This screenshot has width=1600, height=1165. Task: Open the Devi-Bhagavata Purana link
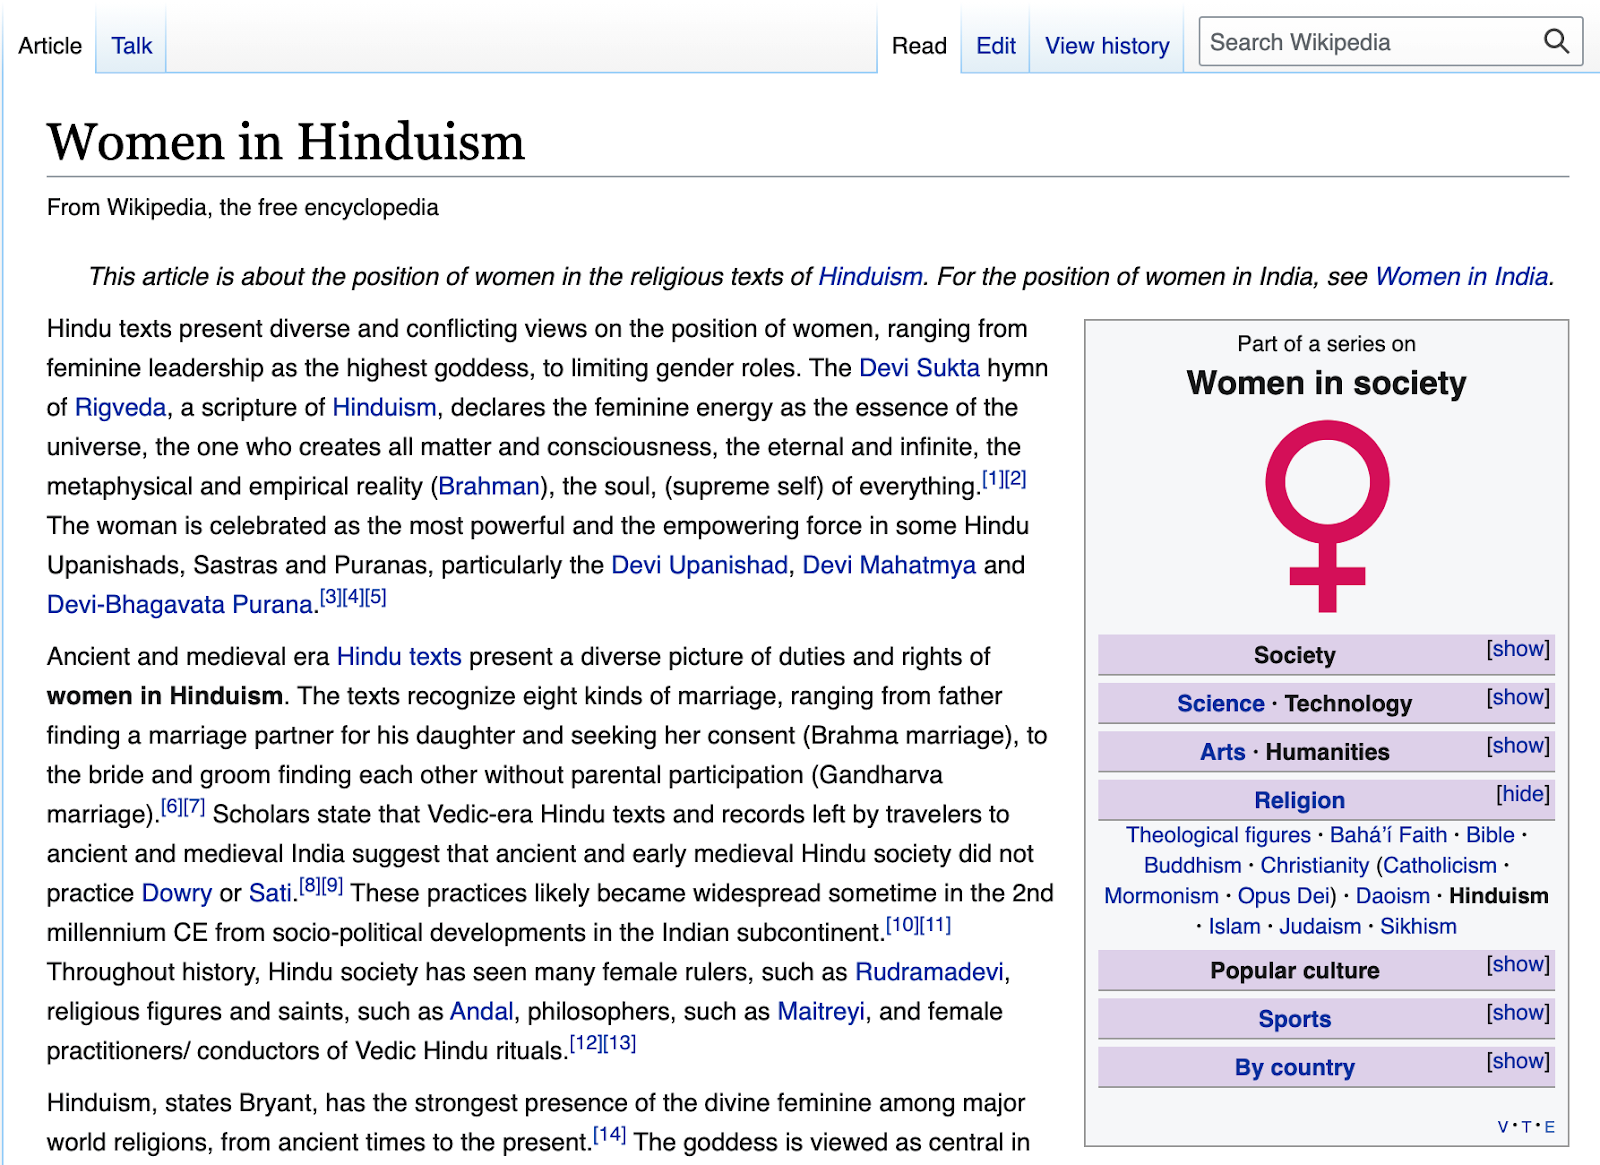(180, 605)
